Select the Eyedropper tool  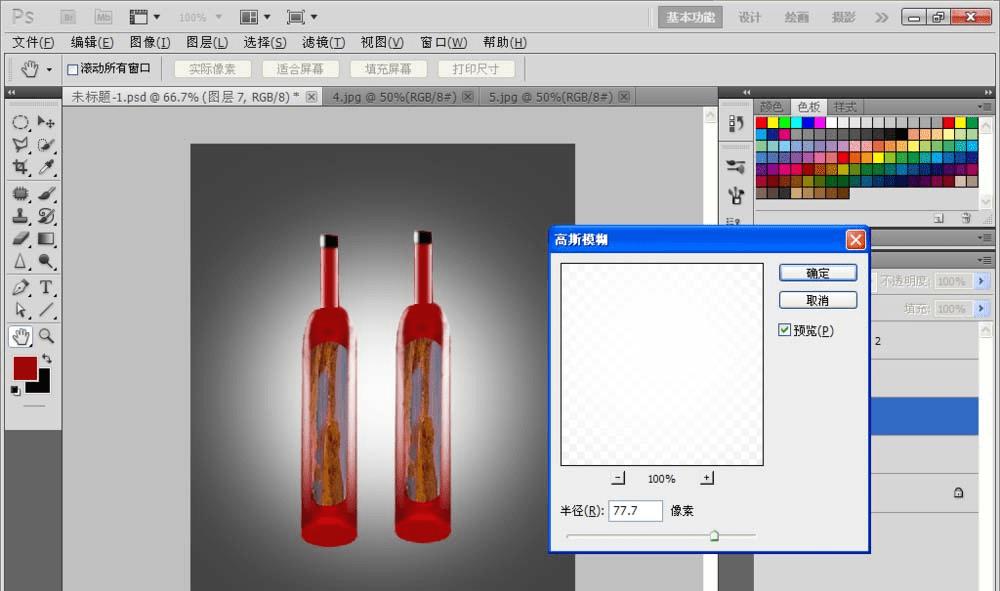pos(45,167)
